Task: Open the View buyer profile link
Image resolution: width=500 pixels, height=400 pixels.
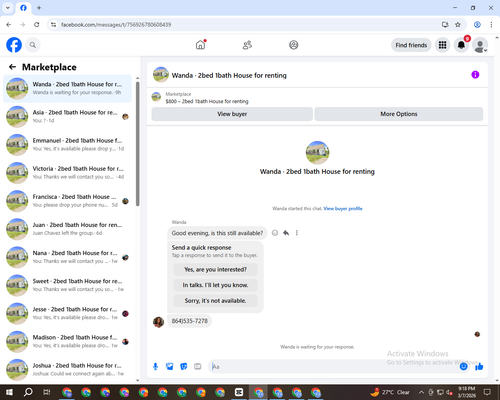Action: pos(343,209)
